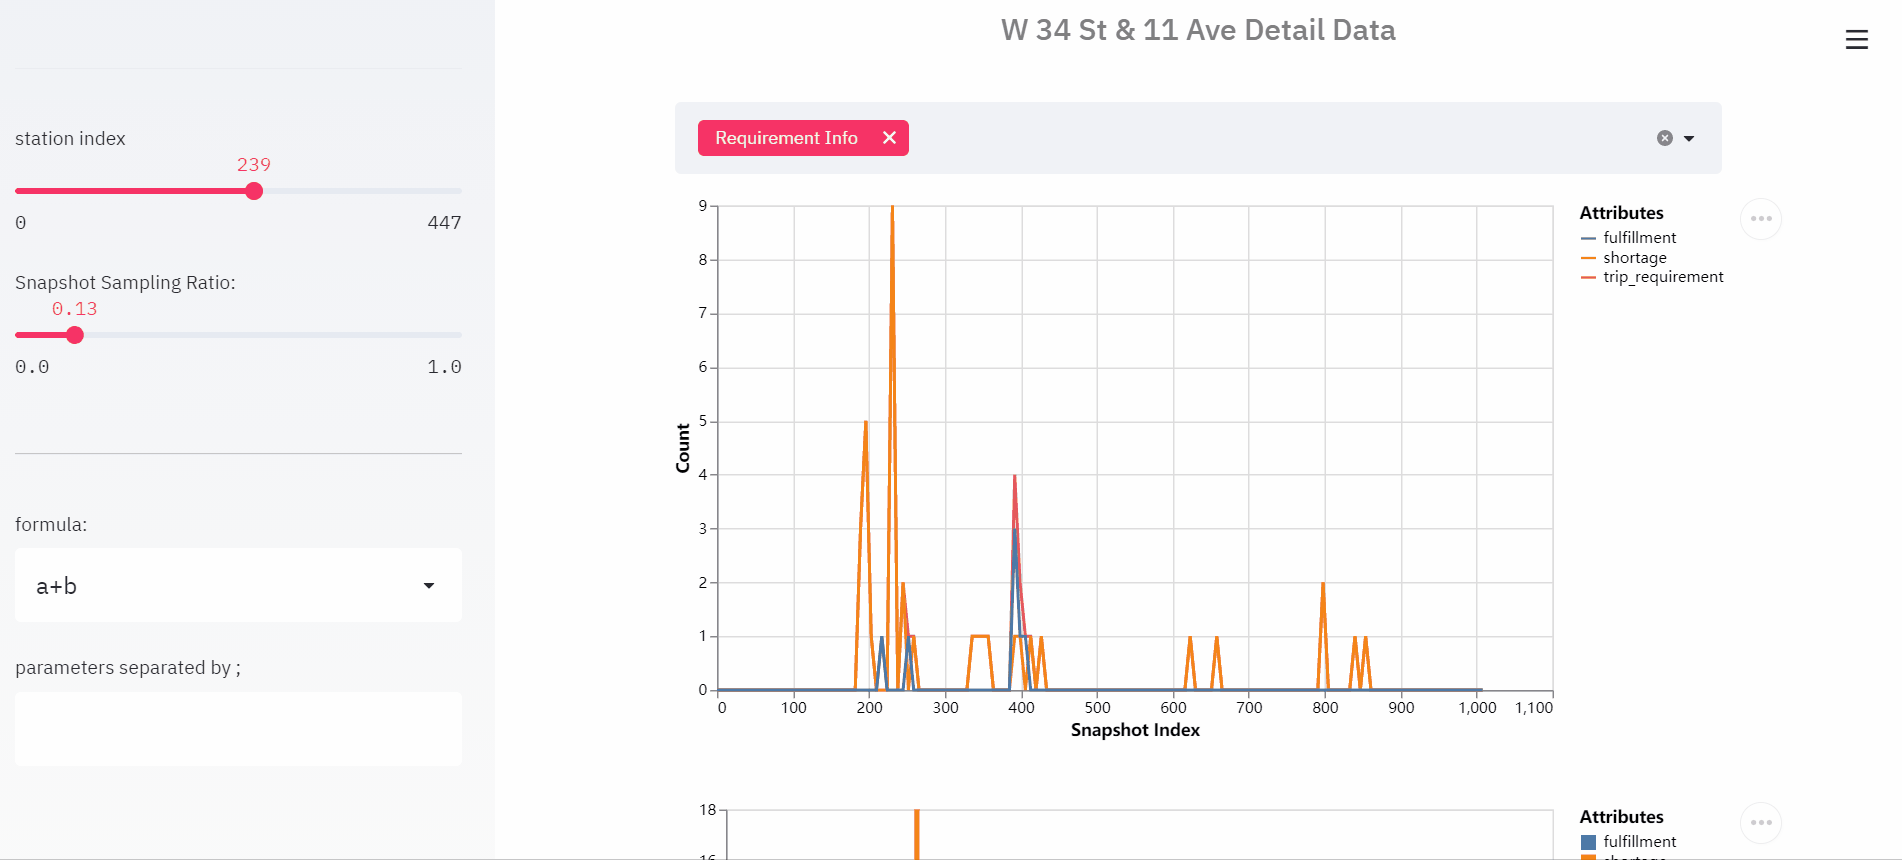Remove the Requirement Info tag
The width and height of the screenshot is (1902, 860).
889,138
